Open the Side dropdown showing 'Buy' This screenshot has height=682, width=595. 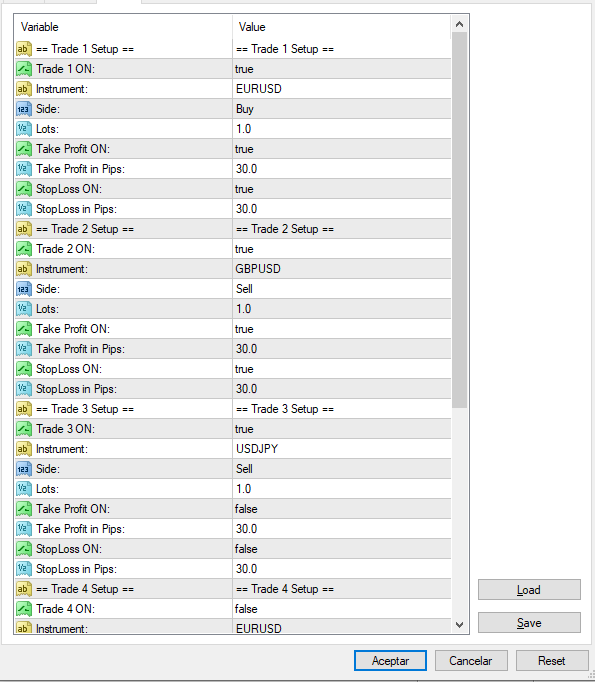(x=342, y=109)
